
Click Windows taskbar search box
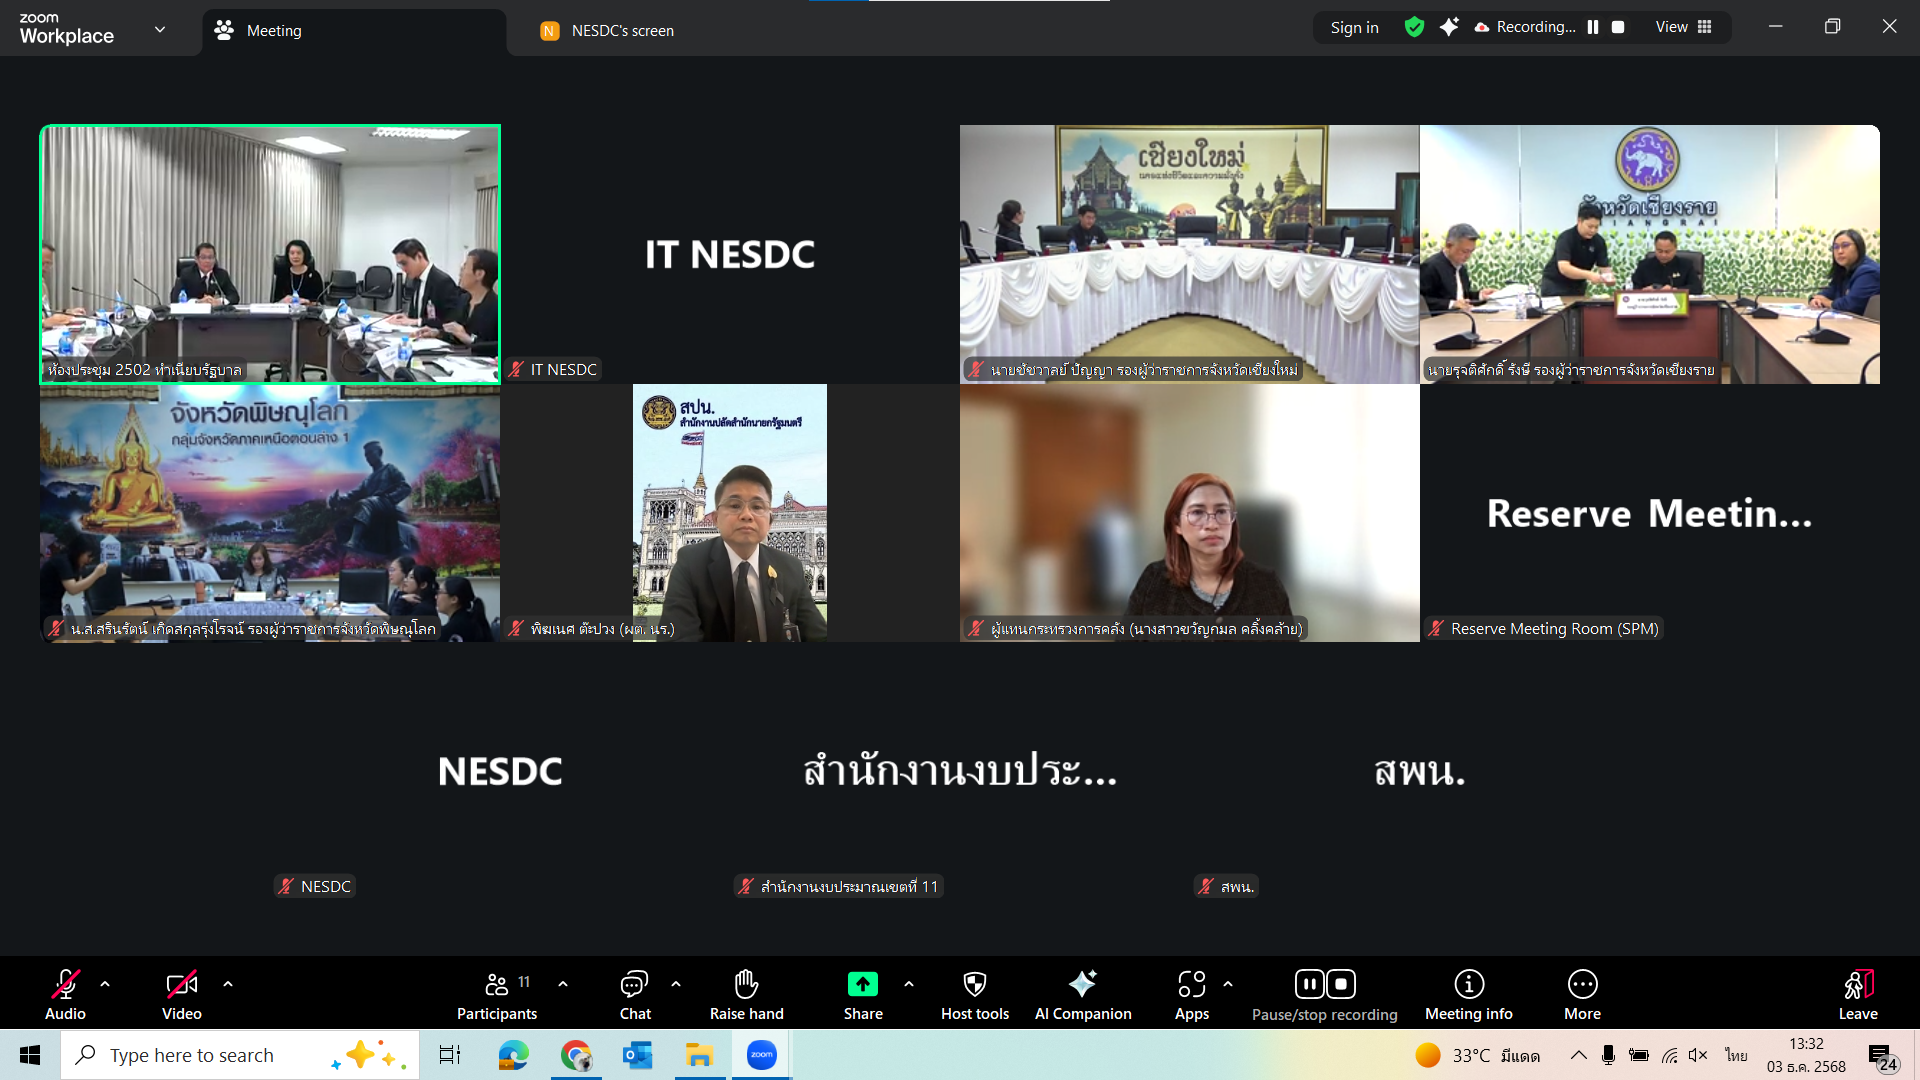tap(192, 1055)
